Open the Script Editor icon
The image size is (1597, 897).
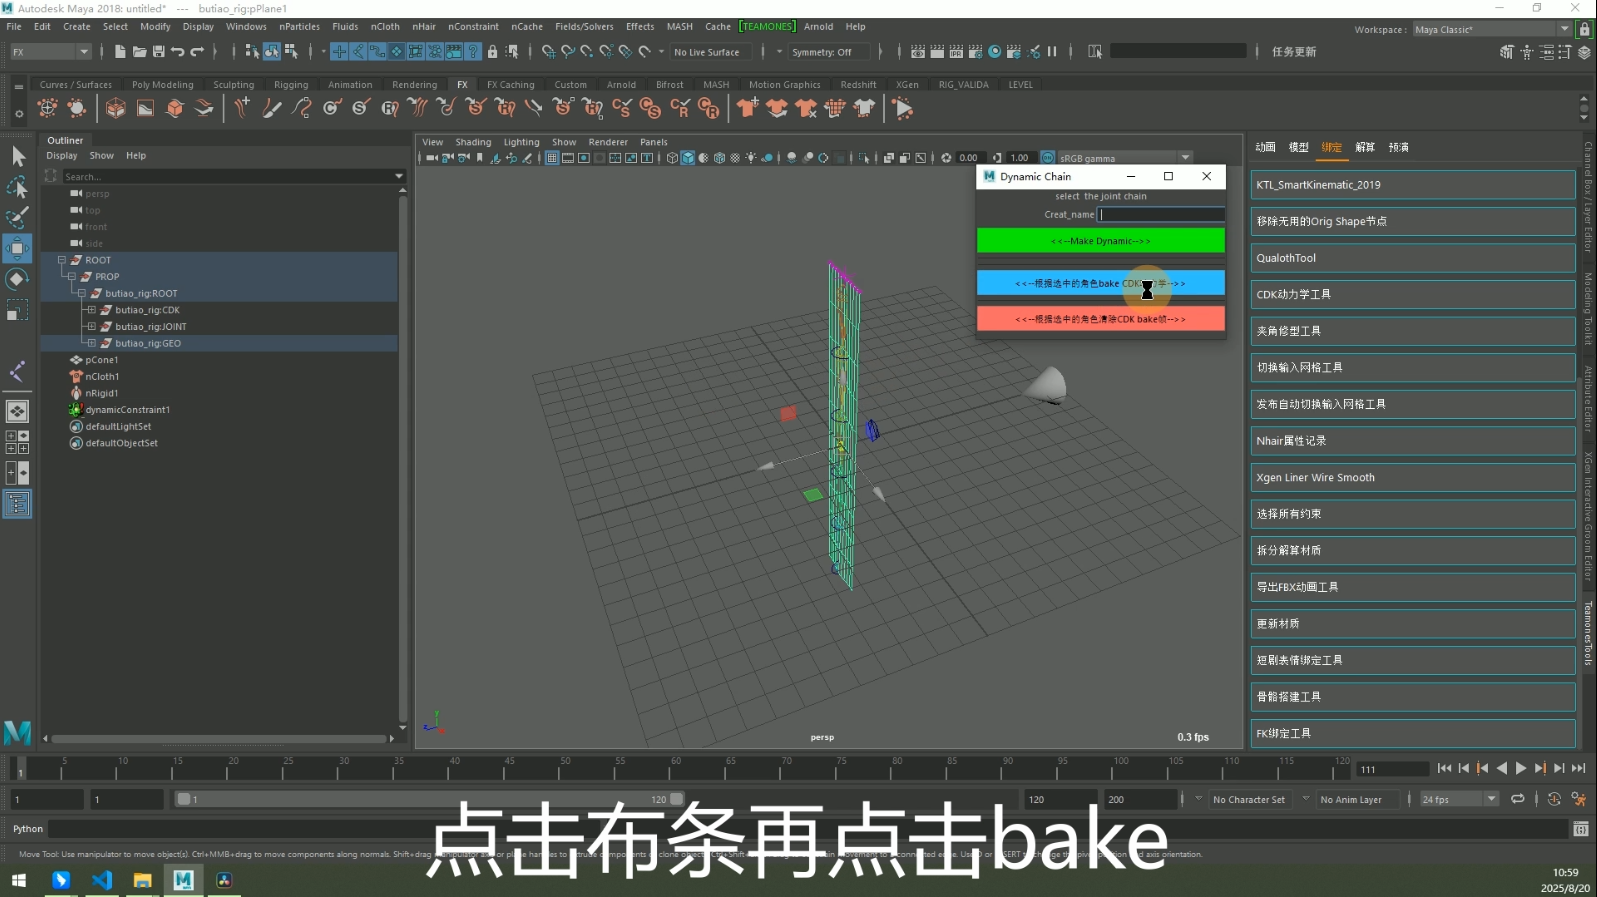tap(1580, 829)
